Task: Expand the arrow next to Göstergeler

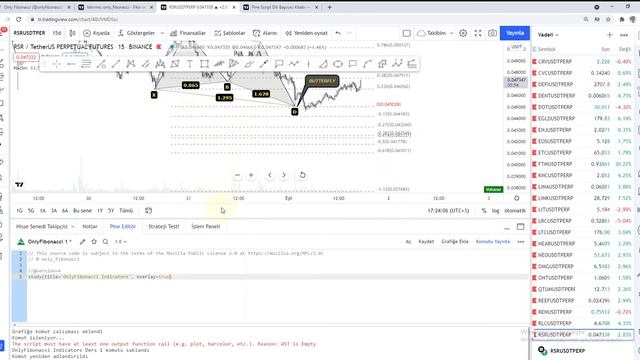Action: coord(162,33)
